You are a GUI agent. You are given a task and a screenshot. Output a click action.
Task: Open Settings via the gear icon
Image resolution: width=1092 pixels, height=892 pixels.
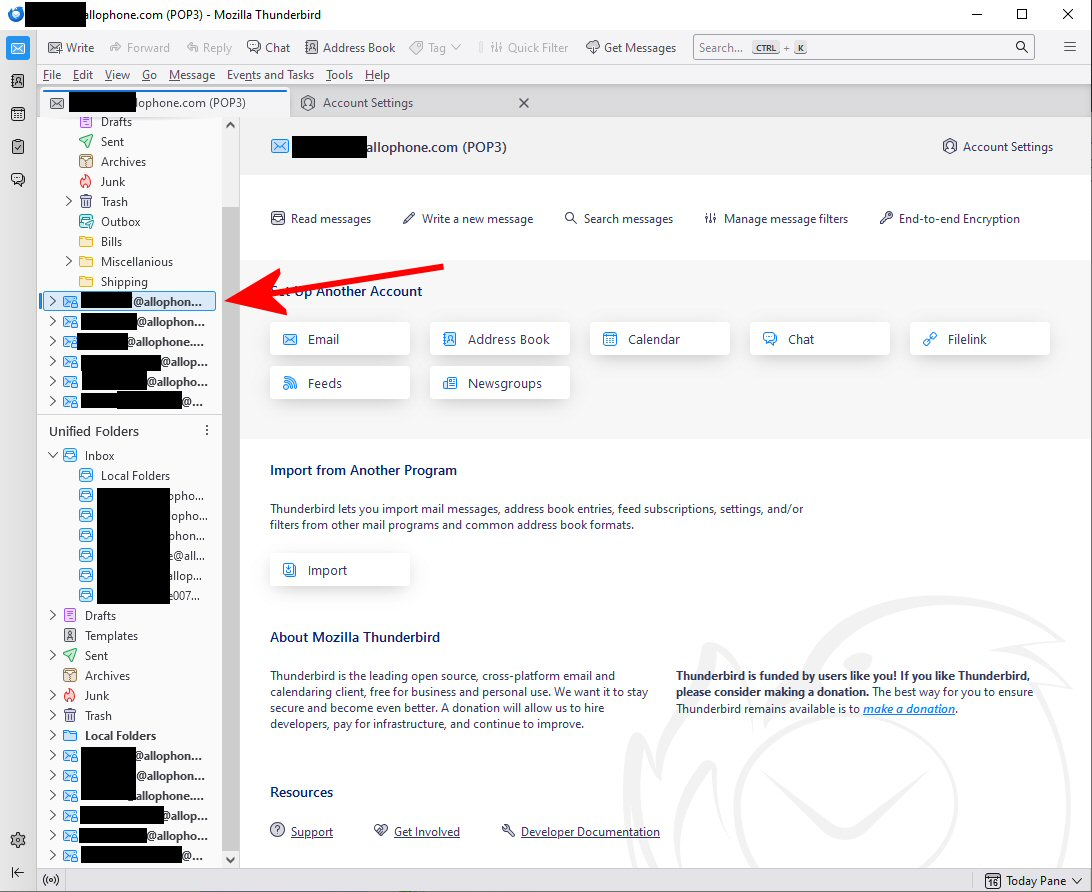point(18,840)
